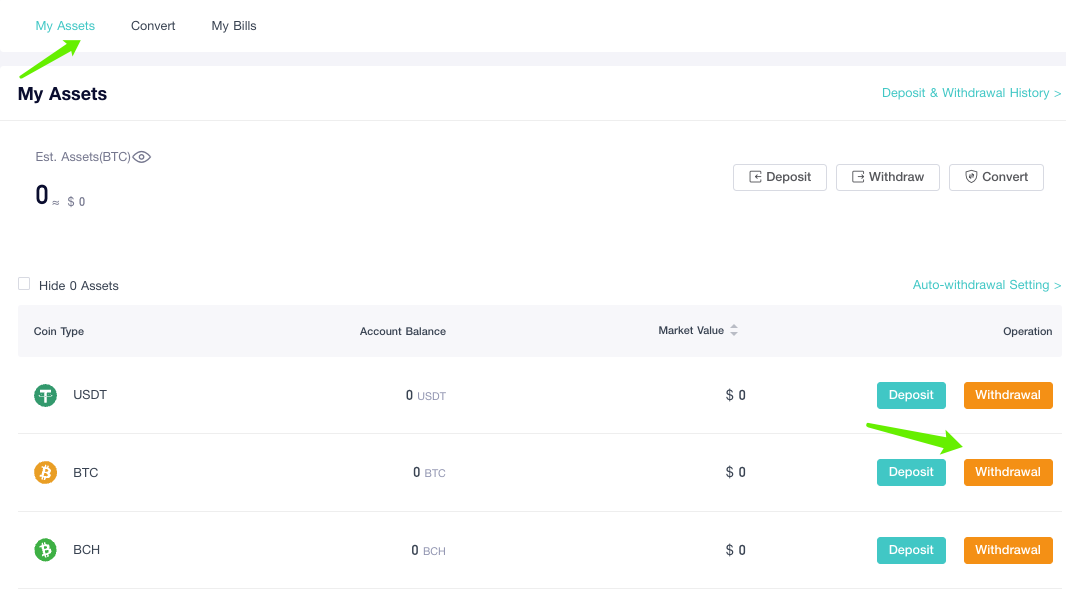
Task: Click the withdraw icon in the top Withdraw button
Action: coord(858,177)
